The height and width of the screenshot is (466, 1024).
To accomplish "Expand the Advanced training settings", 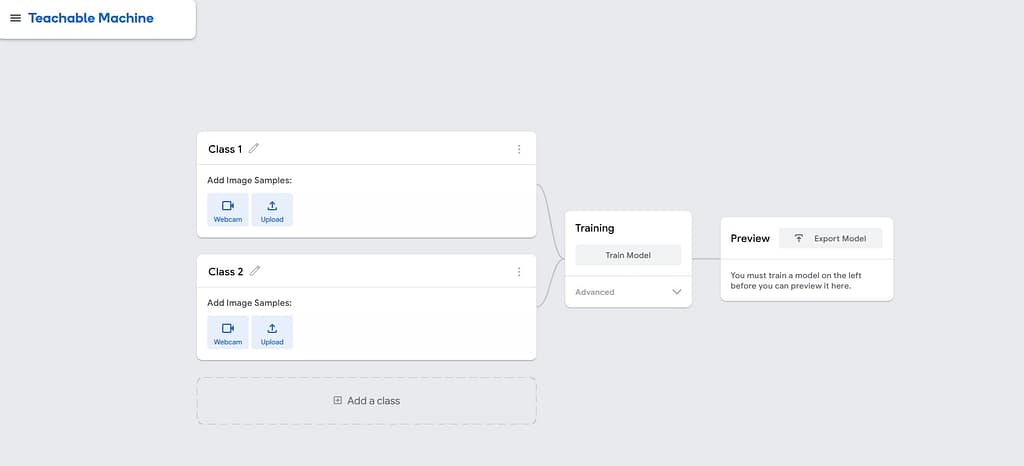I will (x=676, y=292).
